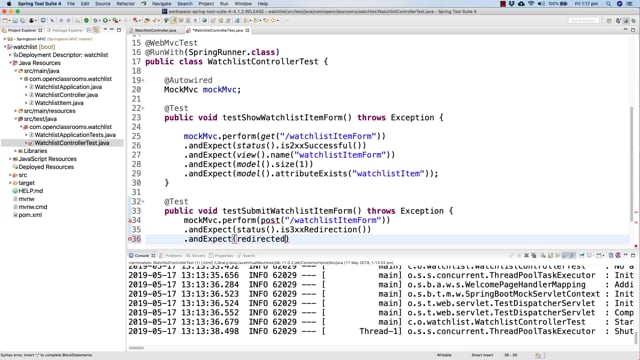Viewport: 640px width, 360px height.
Task: Click Collapse All icon in Project Explorer
Action: 89,30
